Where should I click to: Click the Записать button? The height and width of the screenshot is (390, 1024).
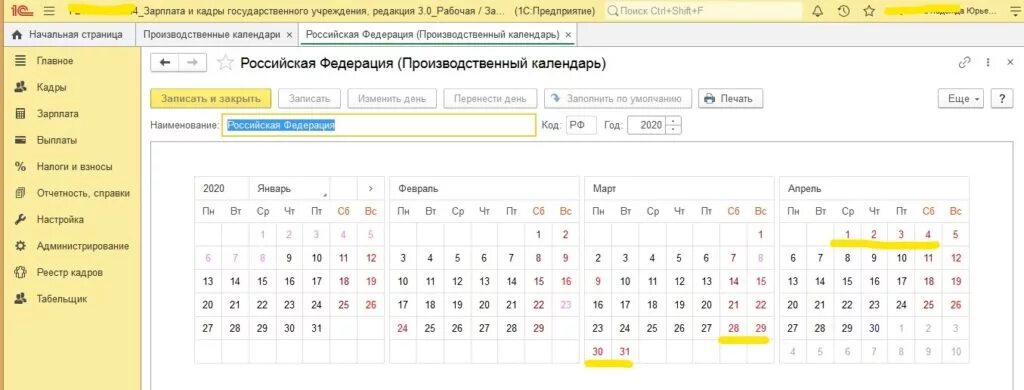pos(309,99)
